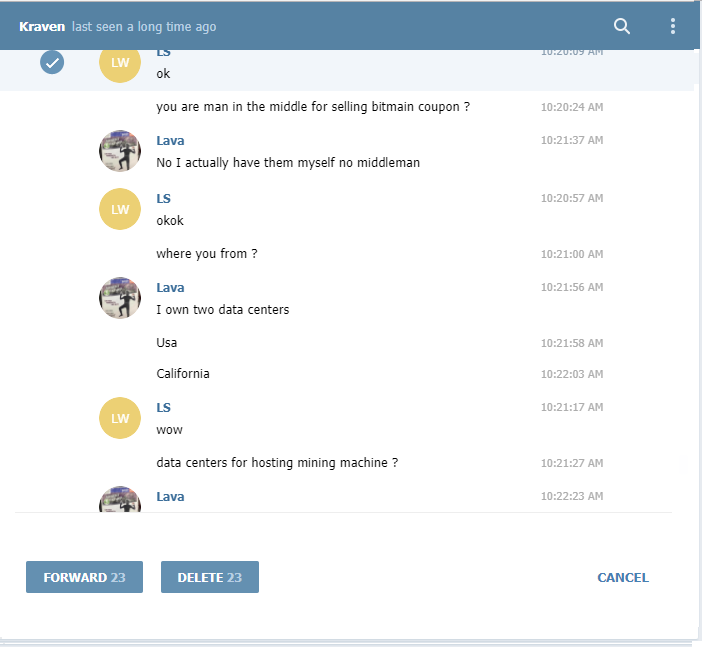Click LW avatar beside the 'ok' message
This screenshot has height=647, width=702.
click(x=120, y=63)
